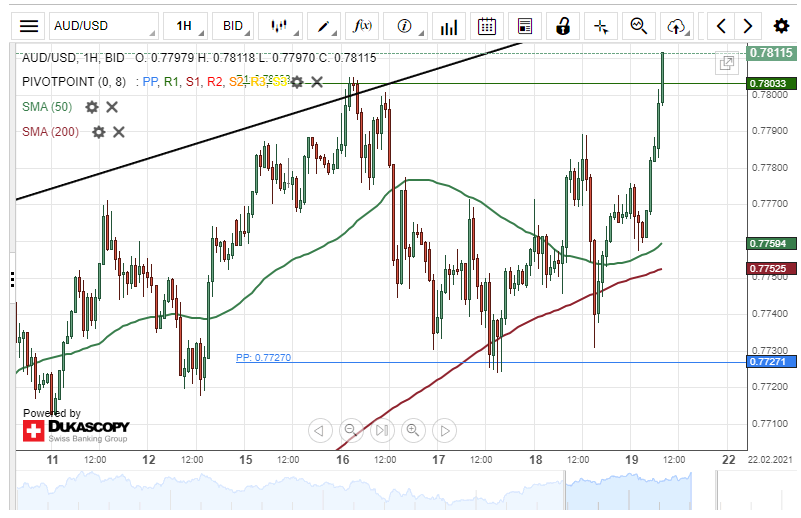Screen dimensions: 801x518
Task: Choose the candlestick chart type
Action: pos(280,26)
